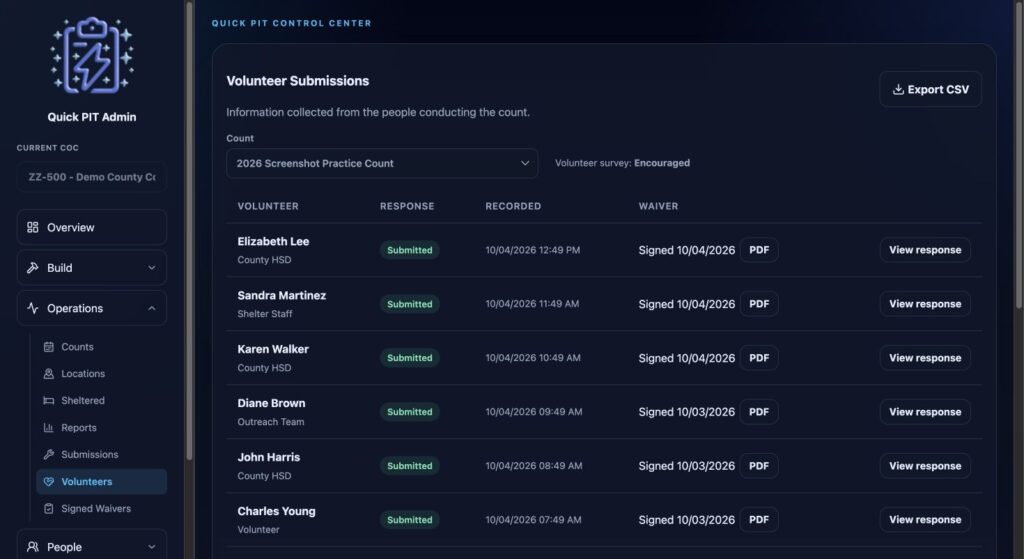Click the name Sandra Martinez
This screenshot has width=1024, height=559.
pos(281,295)
